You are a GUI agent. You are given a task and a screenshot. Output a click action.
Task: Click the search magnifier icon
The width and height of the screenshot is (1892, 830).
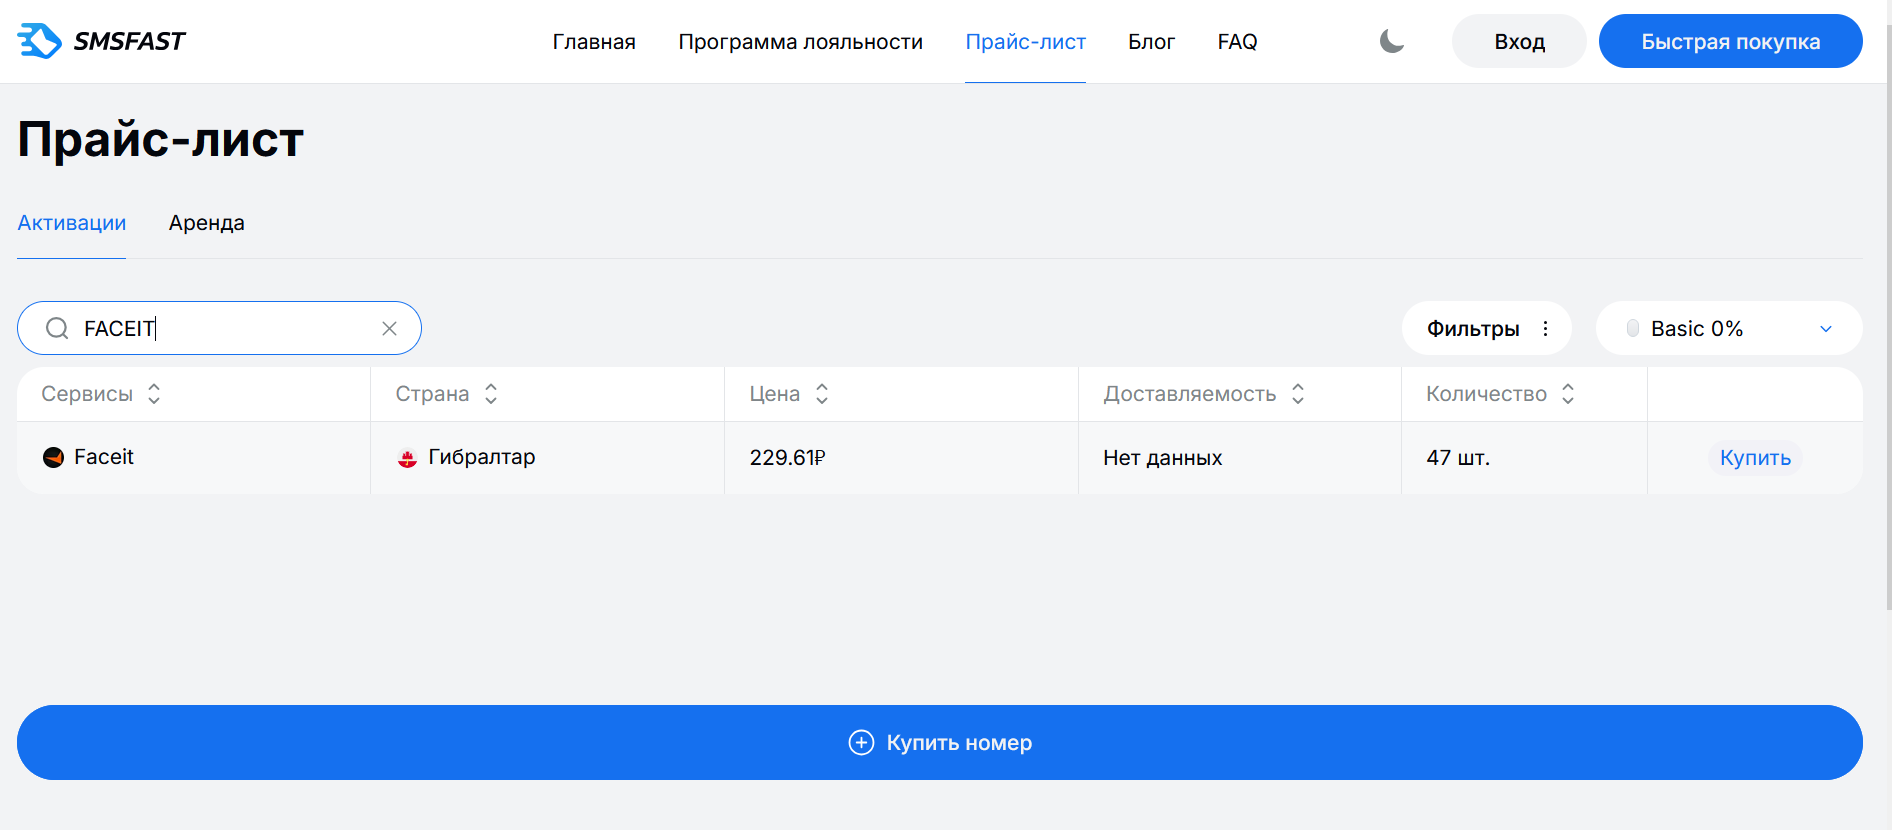(x=57, y=328)
